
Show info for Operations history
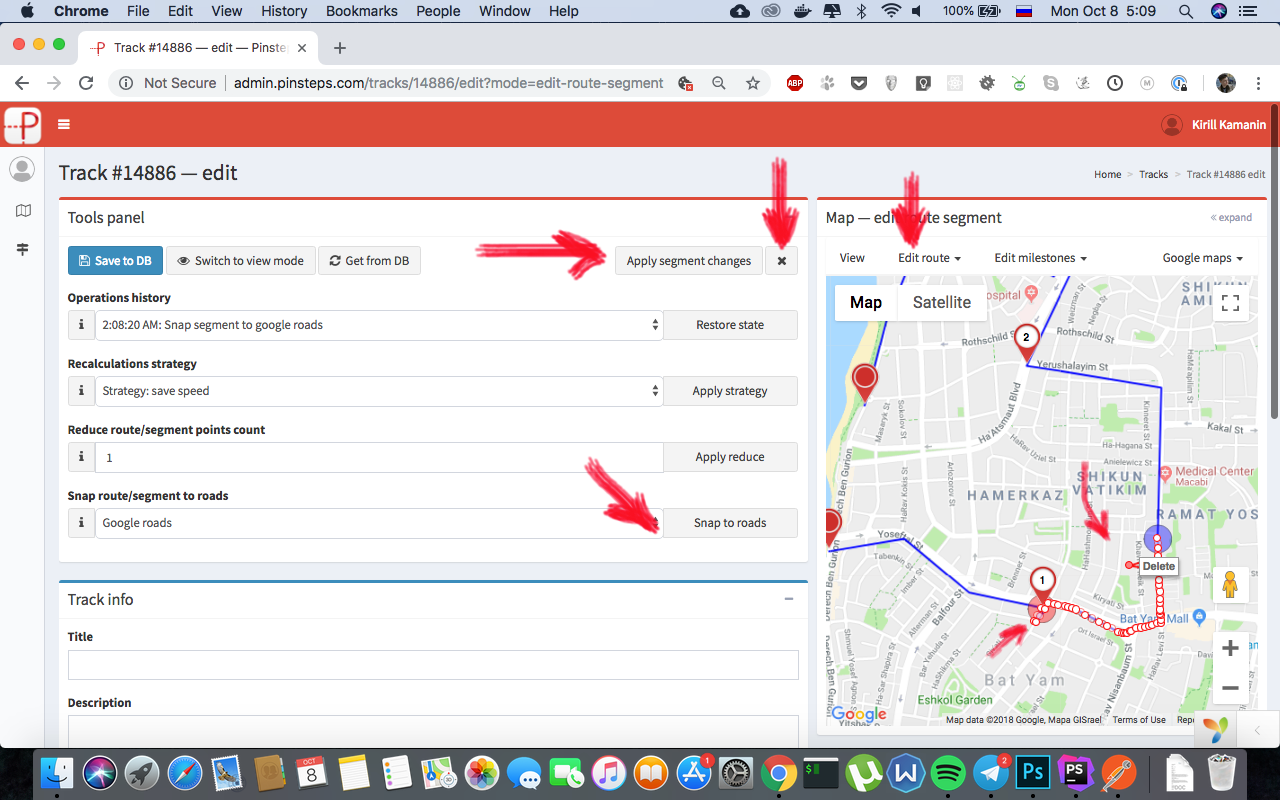coord(81,325)
